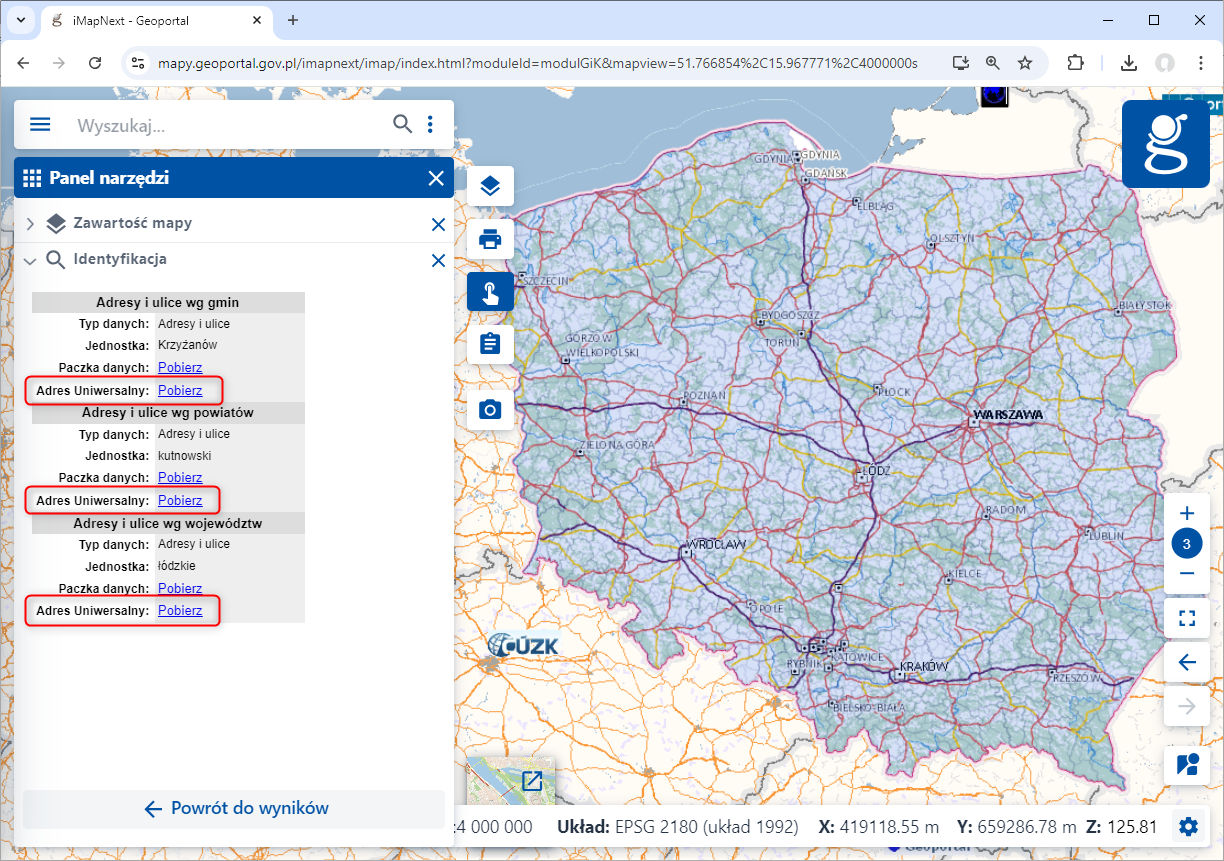
Task: Open the map layers panel
Action: pos(489,185)
